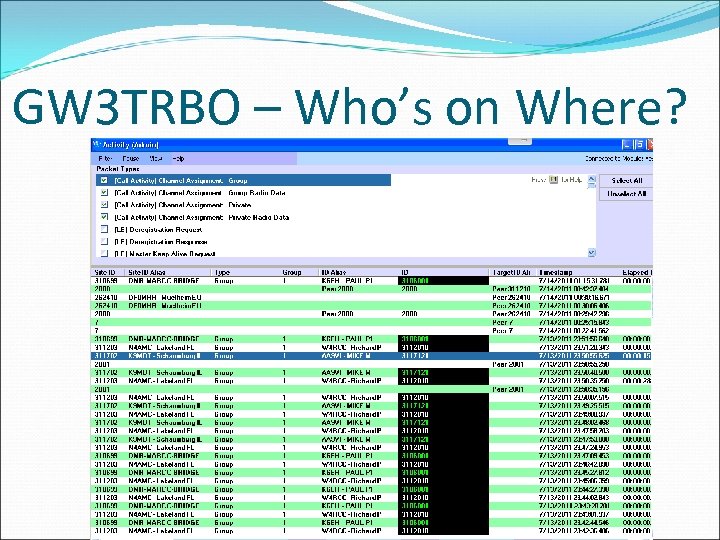Sort by the Site ID column header

(104, 272)
